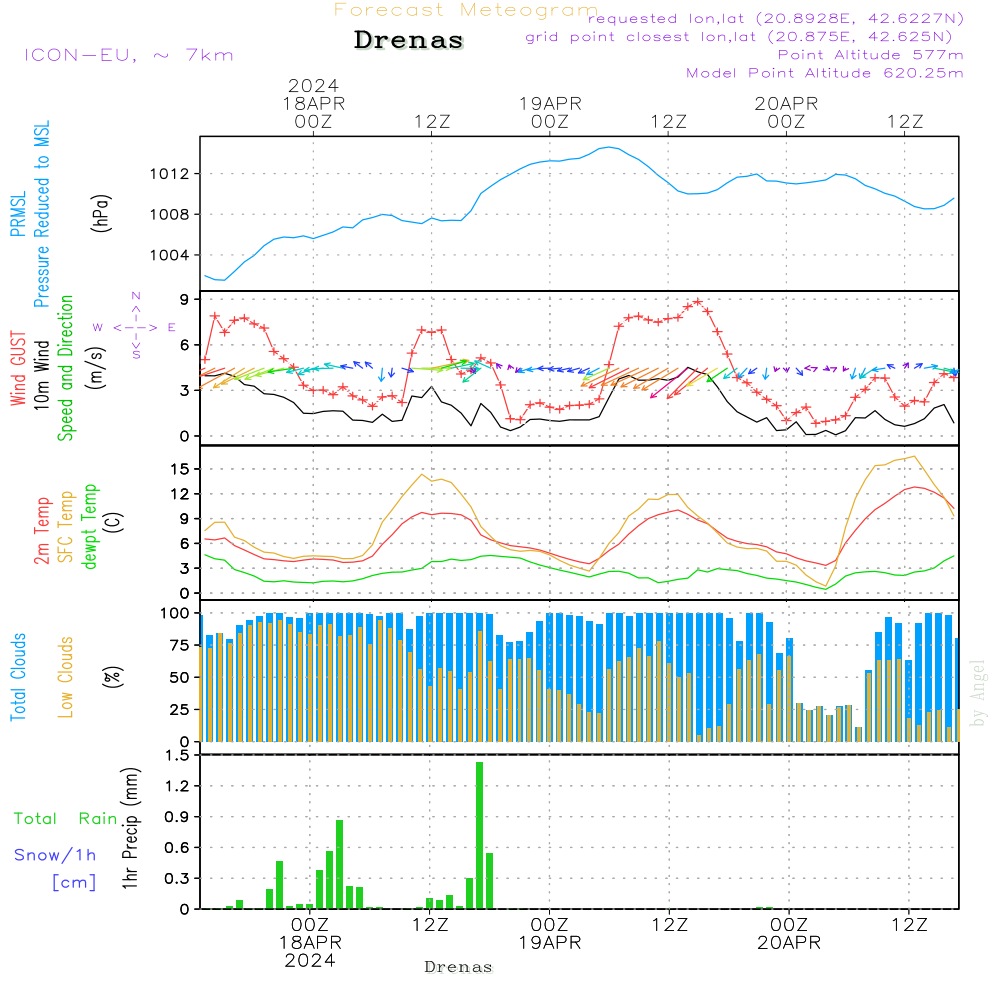This screenshot has height=1000, width=1000.
Task: Click "Model Point Altitude 620.25m" line
Action: pyautogui.click(x=825, y=73)
